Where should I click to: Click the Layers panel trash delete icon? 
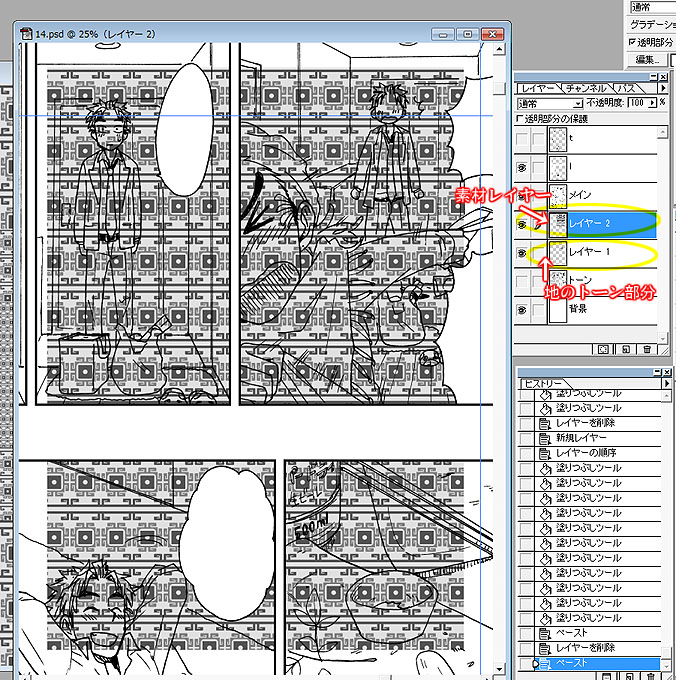(x=647, y=349)
